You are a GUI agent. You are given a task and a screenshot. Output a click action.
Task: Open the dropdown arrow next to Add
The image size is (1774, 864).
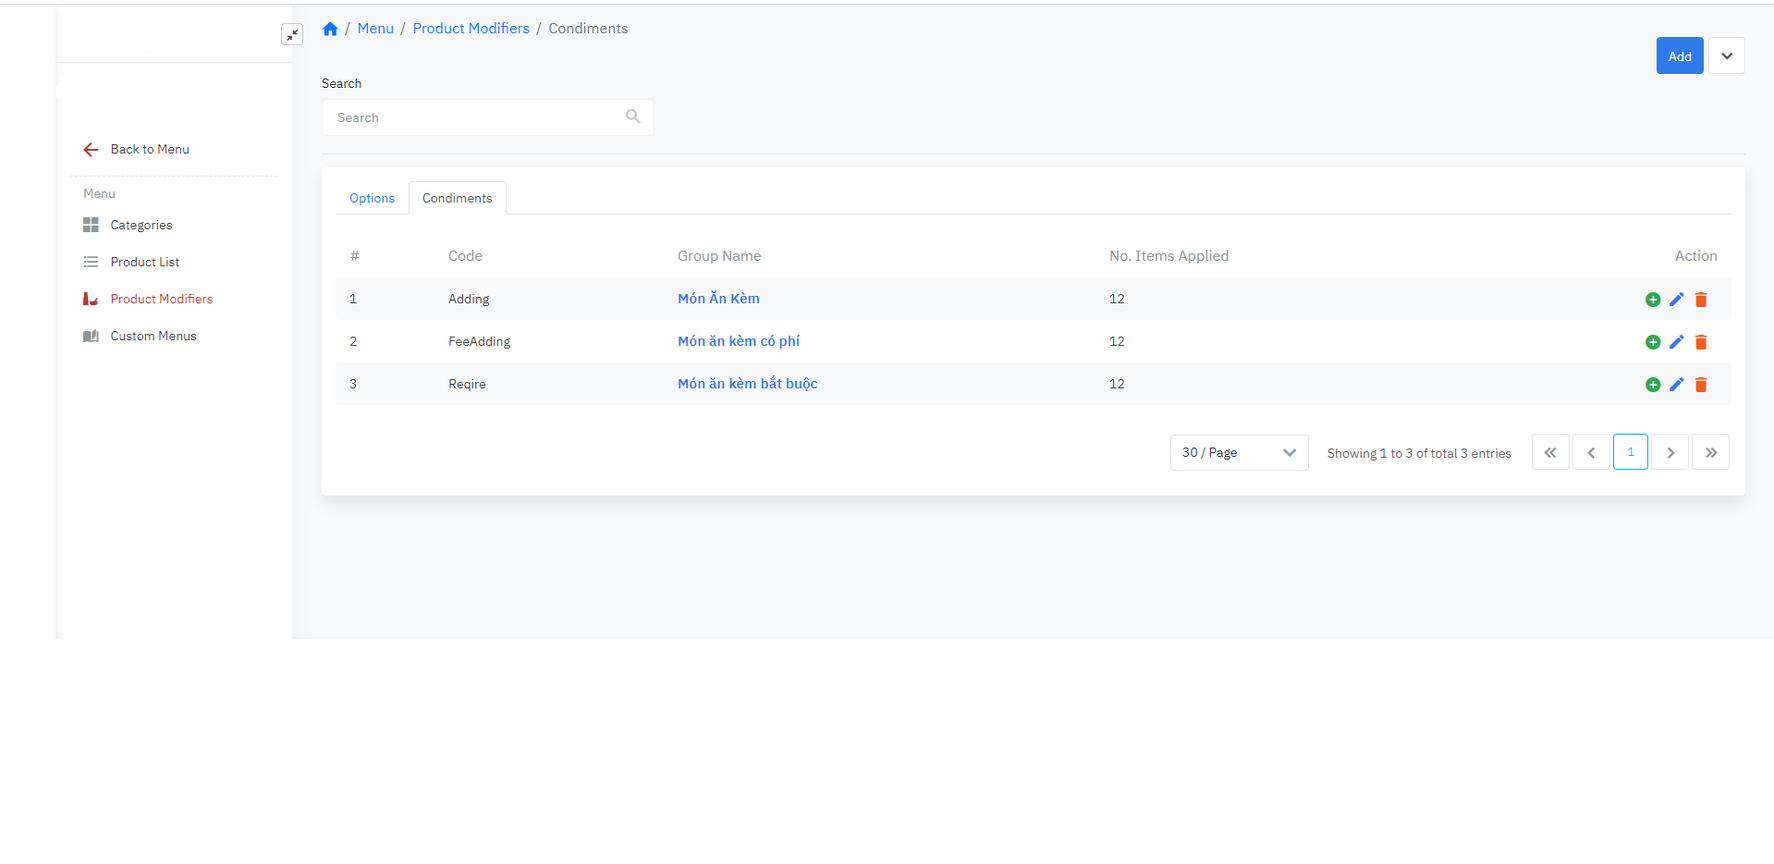click(x=1726, y=56)
